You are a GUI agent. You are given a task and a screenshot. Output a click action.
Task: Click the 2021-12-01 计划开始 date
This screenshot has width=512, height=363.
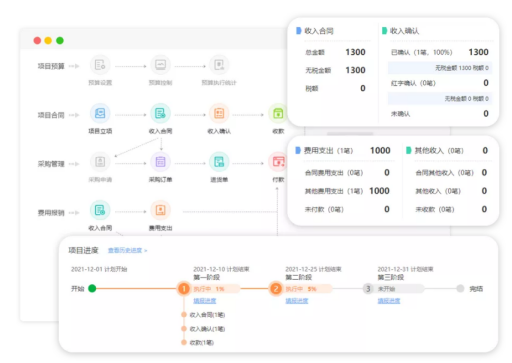click(x=99, y=269)
